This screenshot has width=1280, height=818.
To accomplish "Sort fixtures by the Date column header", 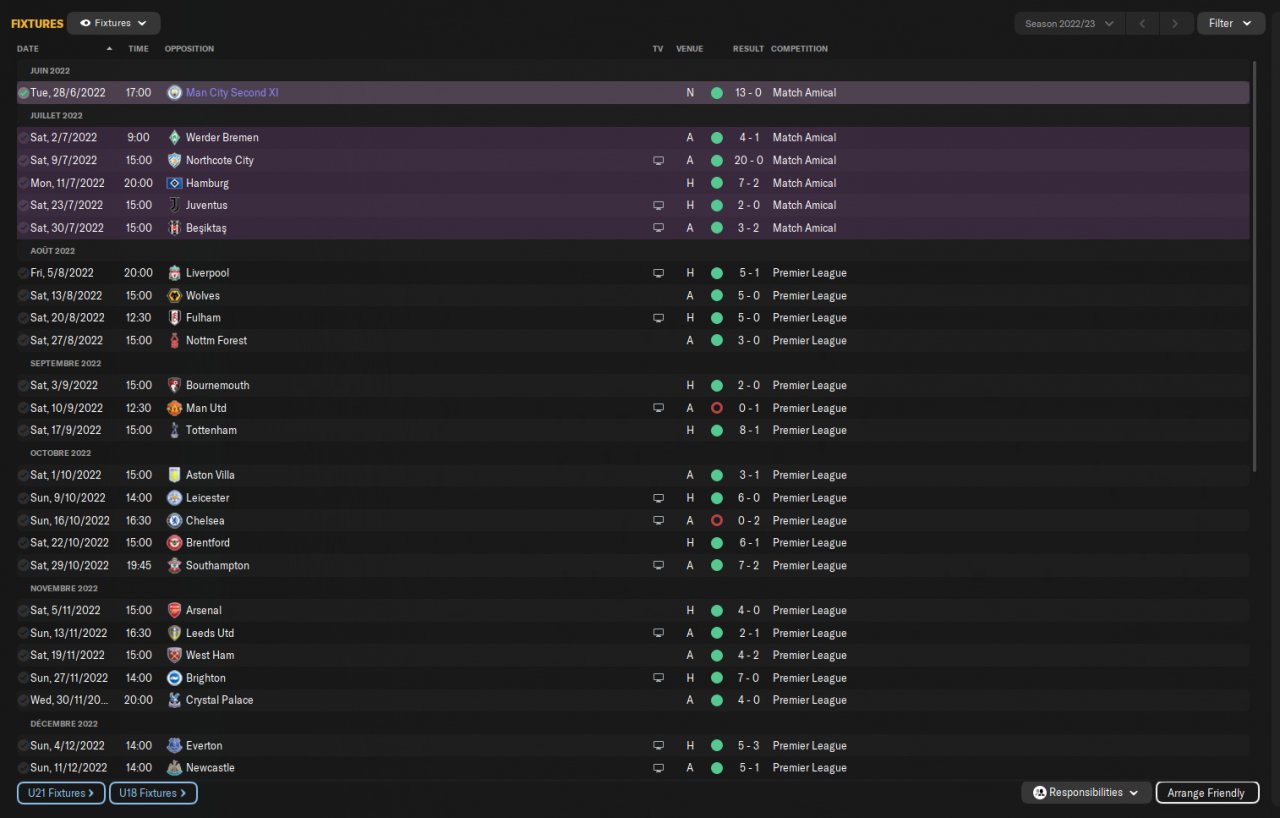I will 28,49.
